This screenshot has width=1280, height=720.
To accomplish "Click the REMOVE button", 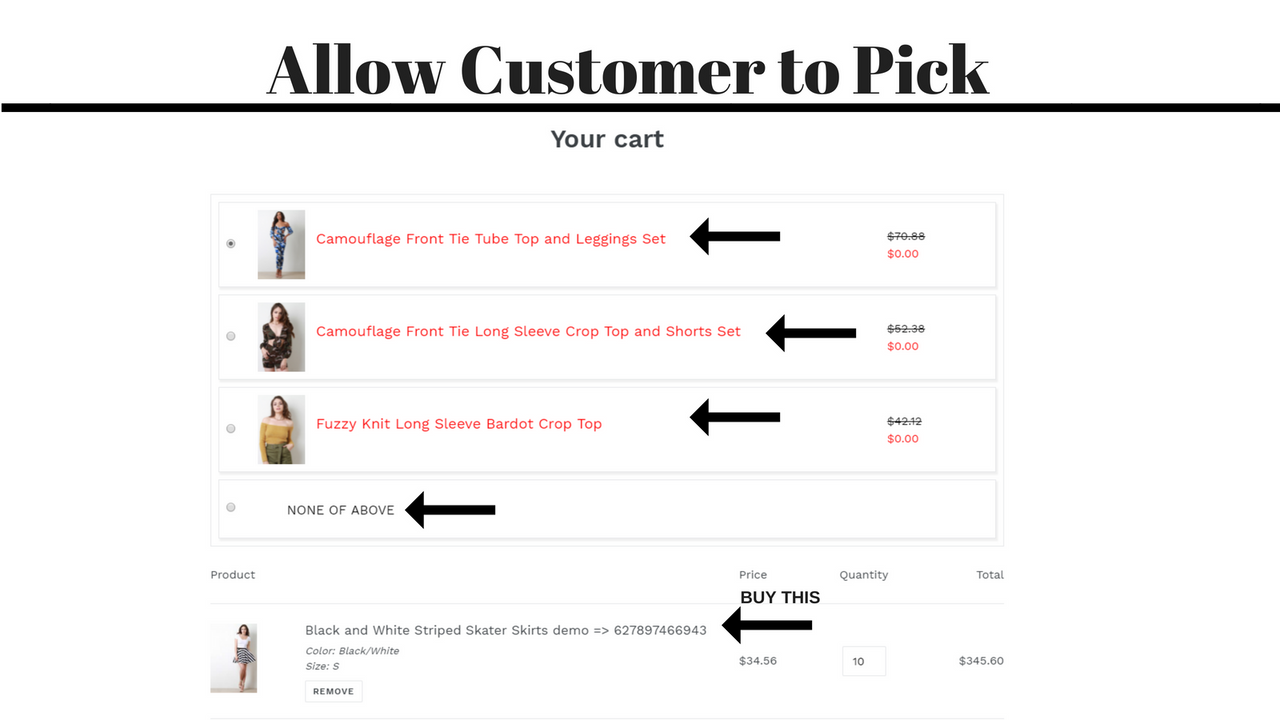I will pyautogui.click(x=333, y=690).
